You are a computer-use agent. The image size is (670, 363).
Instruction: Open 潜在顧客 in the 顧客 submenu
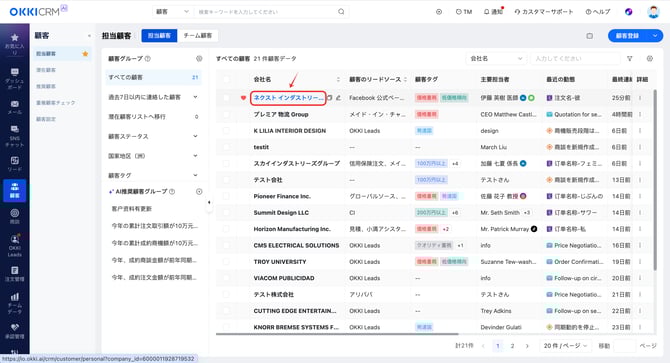(x=46, y=70)
